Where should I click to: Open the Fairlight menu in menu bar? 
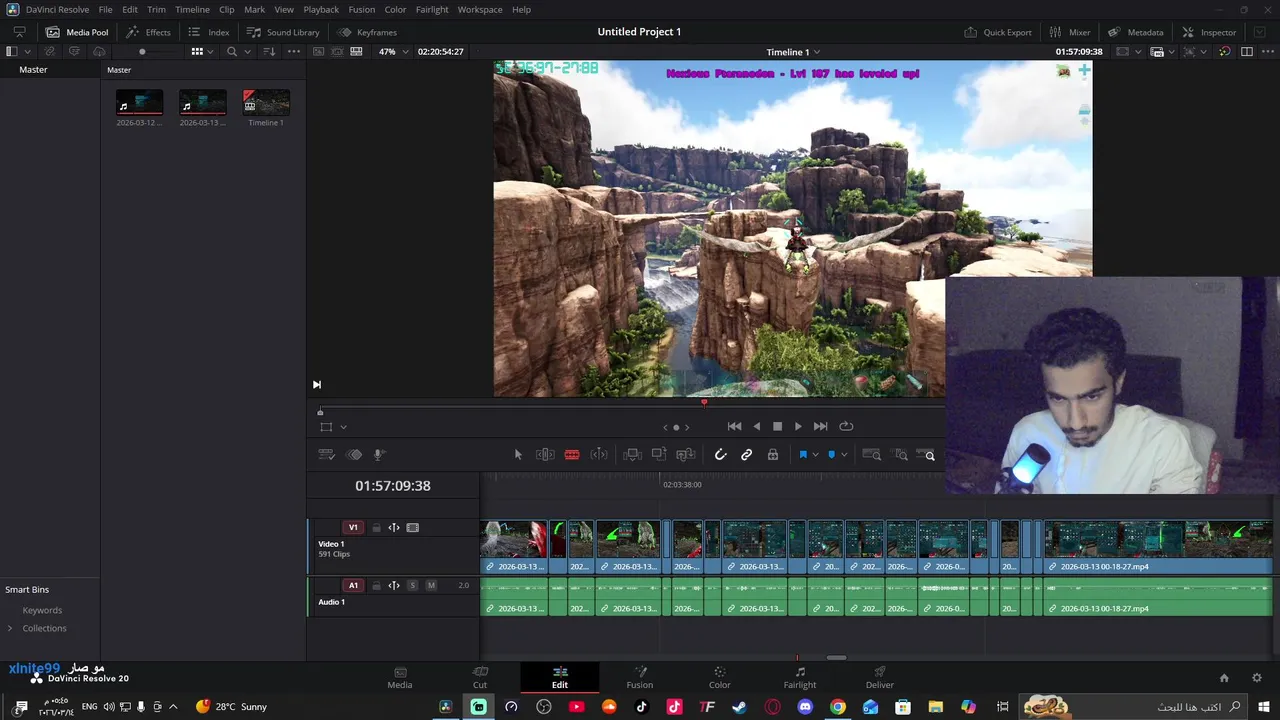click(x=432, y=9)
